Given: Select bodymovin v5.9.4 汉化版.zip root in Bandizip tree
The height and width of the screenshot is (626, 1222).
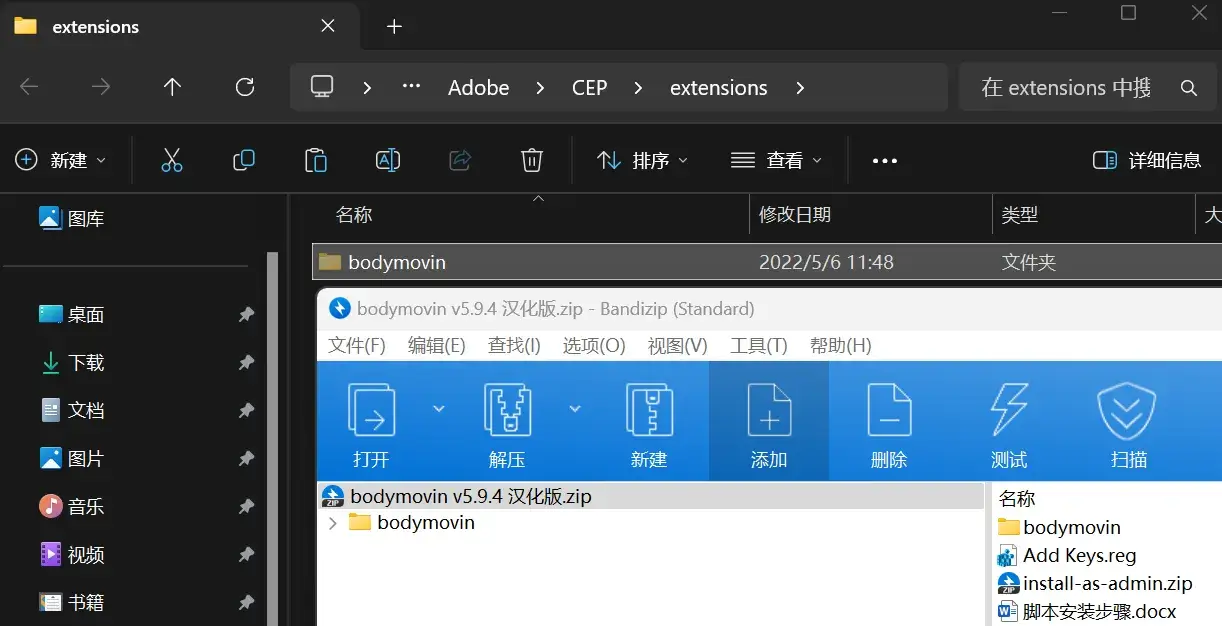Looking at the screenshot, I should click(x=652, y=496).
